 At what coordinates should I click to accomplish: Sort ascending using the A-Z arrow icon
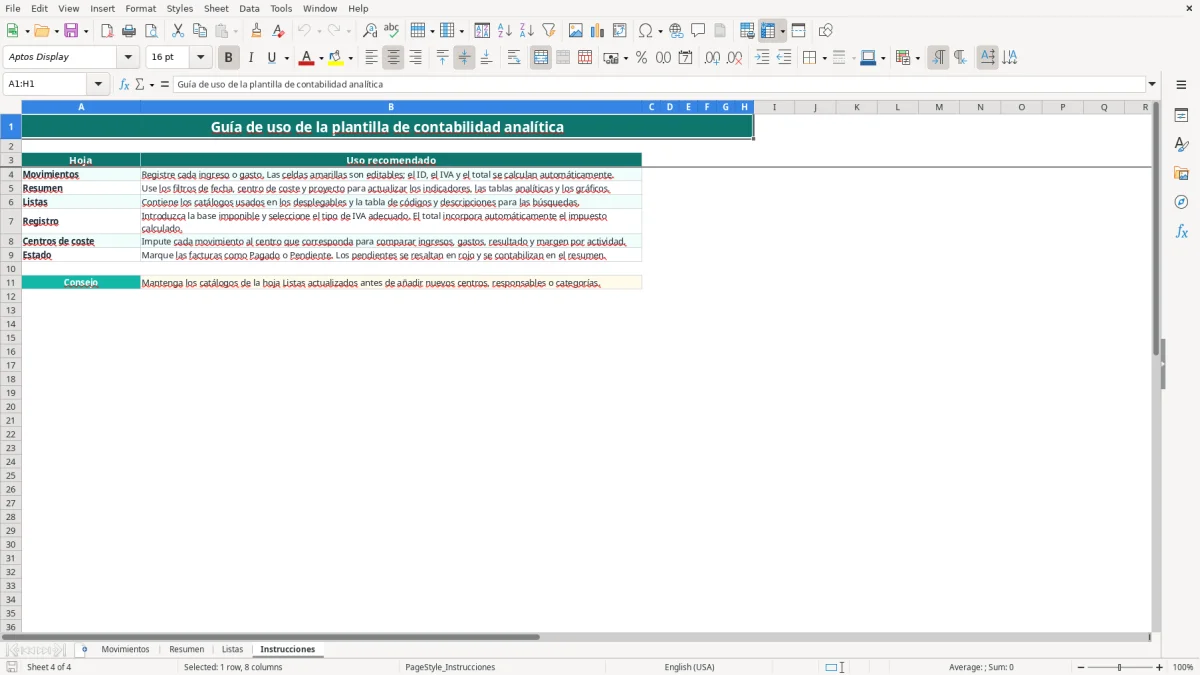505,31
